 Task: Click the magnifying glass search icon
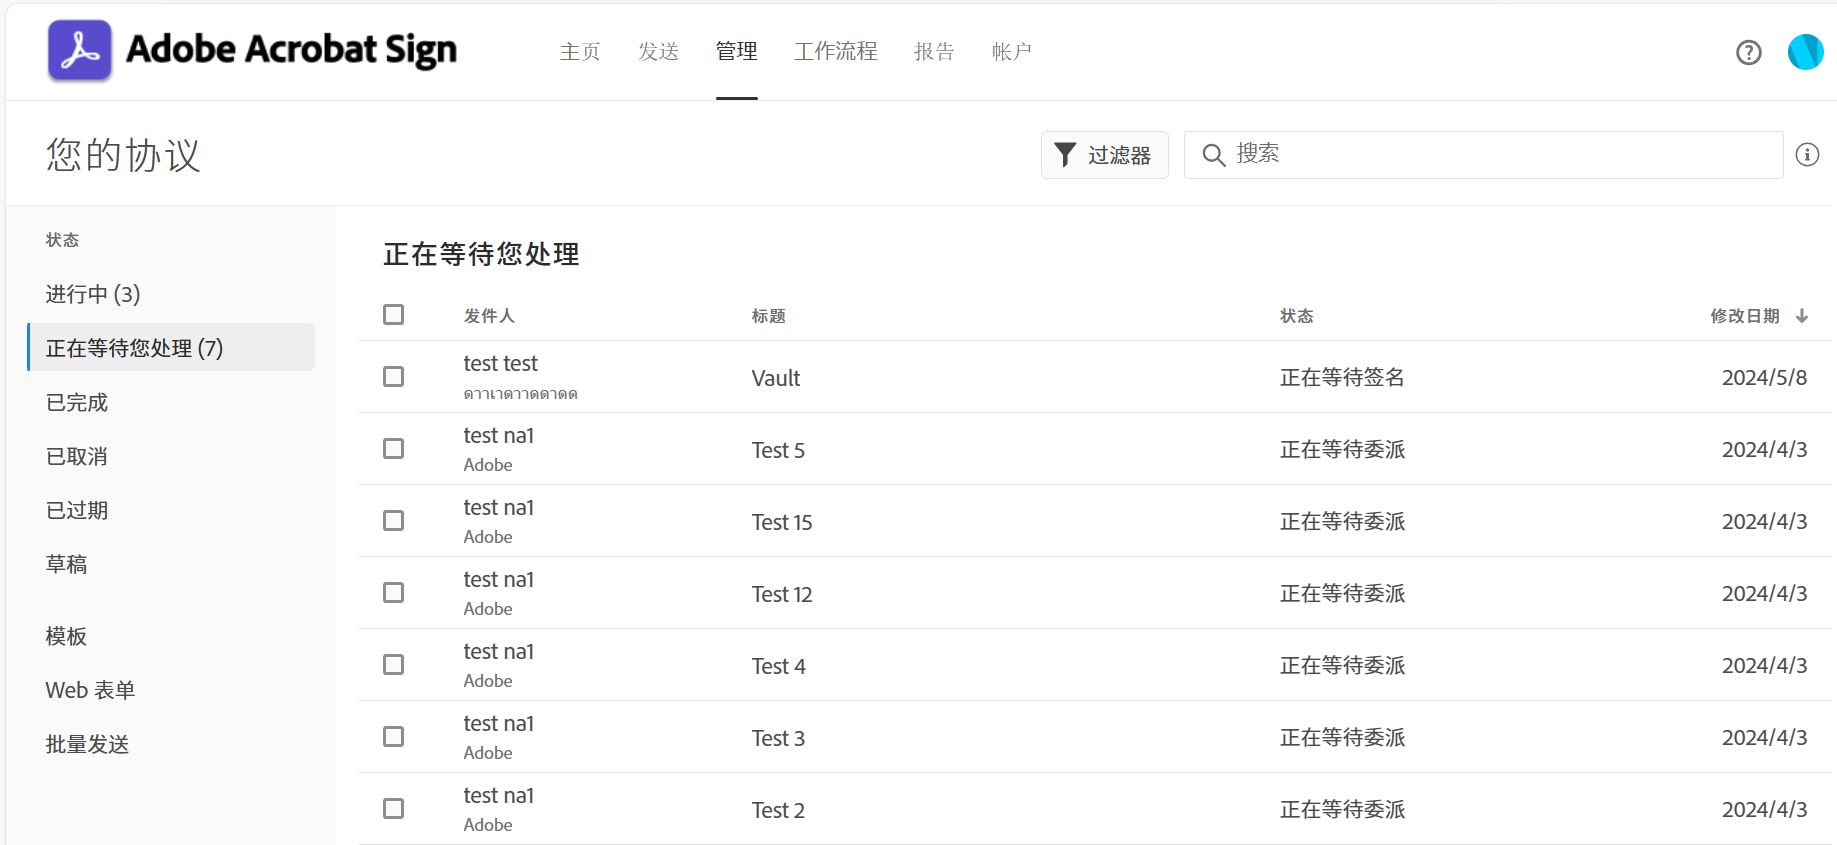click(x=1213, y=155)
